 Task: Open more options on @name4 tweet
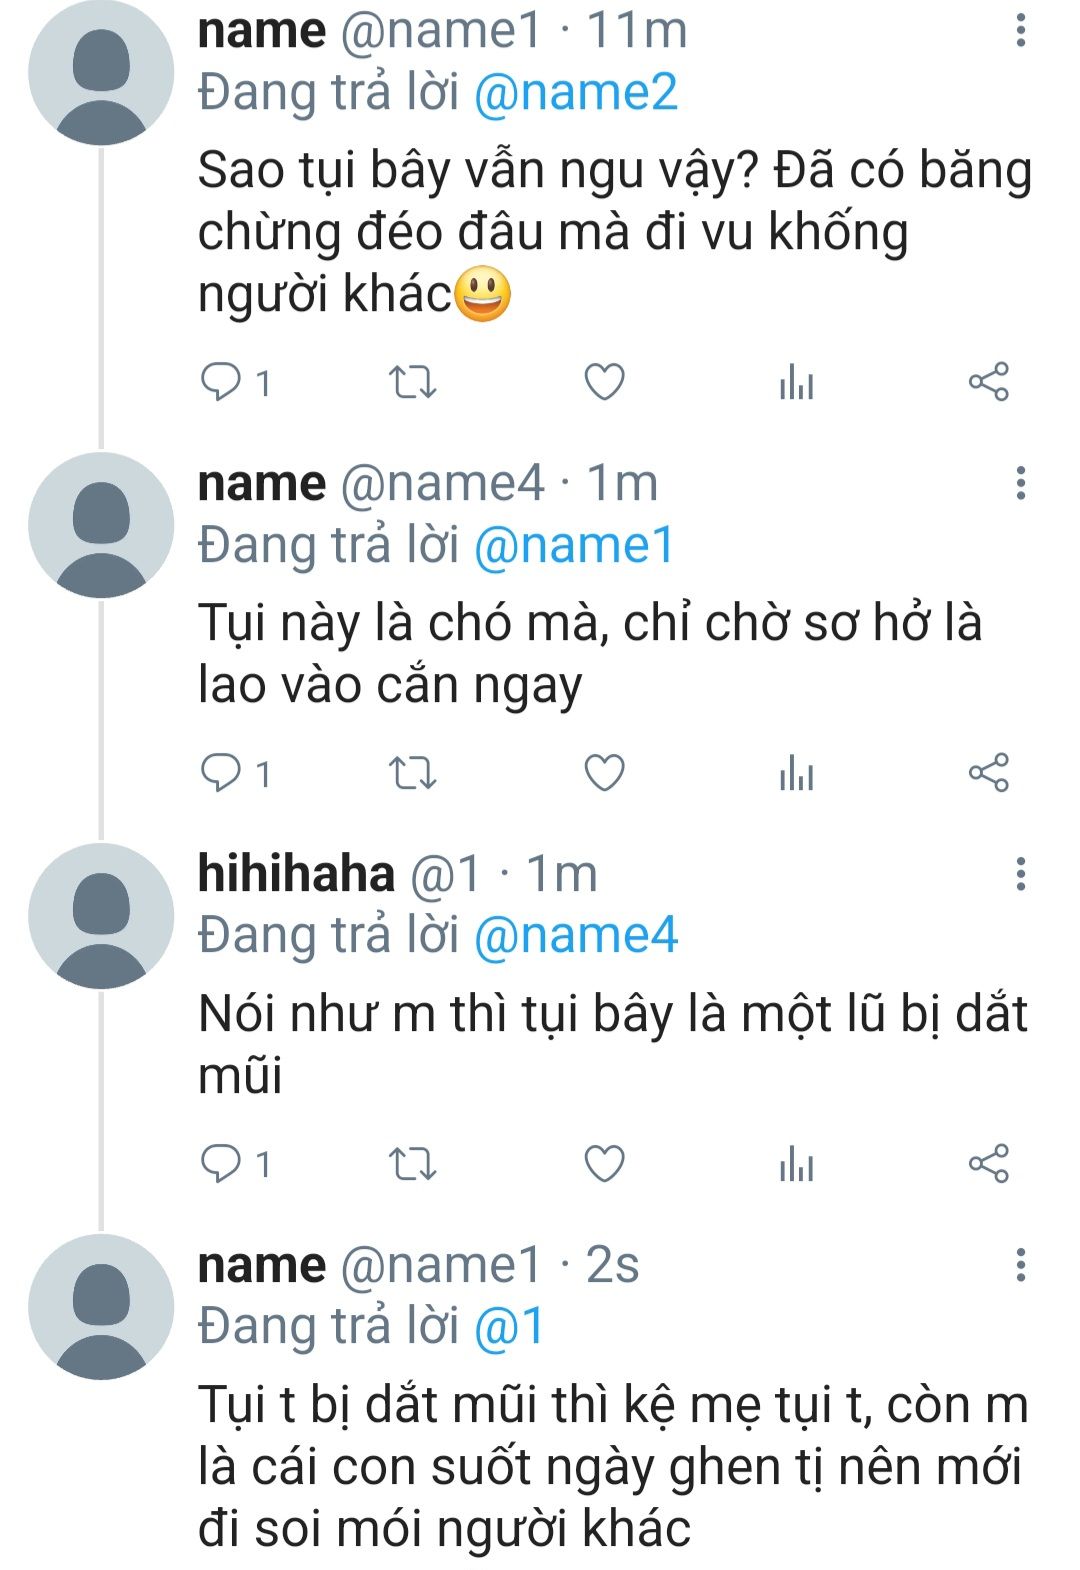[1020, 483]
